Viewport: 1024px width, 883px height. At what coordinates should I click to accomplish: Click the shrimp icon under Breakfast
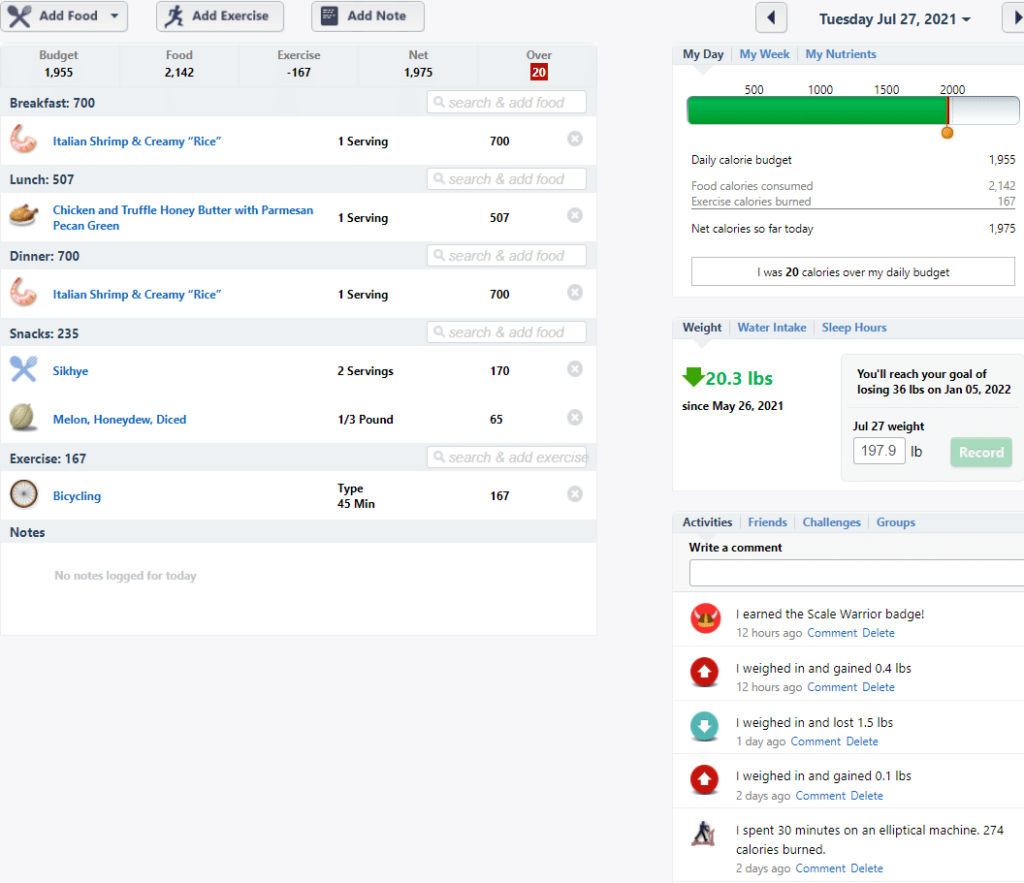click(24, 140)
